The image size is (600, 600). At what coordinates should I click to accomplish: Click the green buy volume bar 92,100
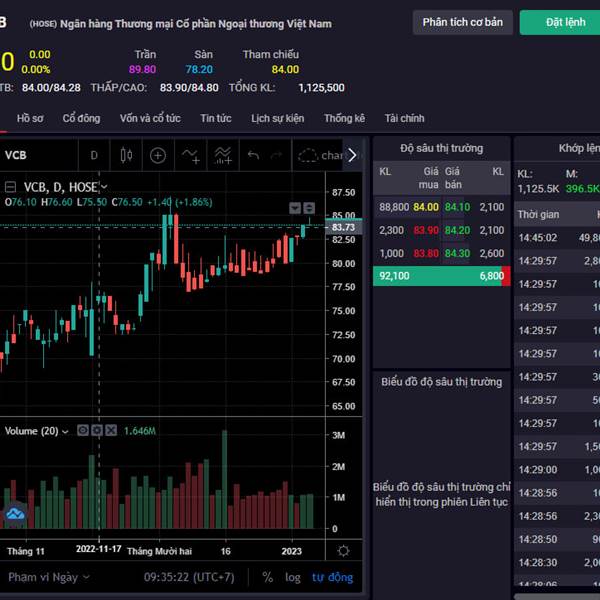(437, 276)
